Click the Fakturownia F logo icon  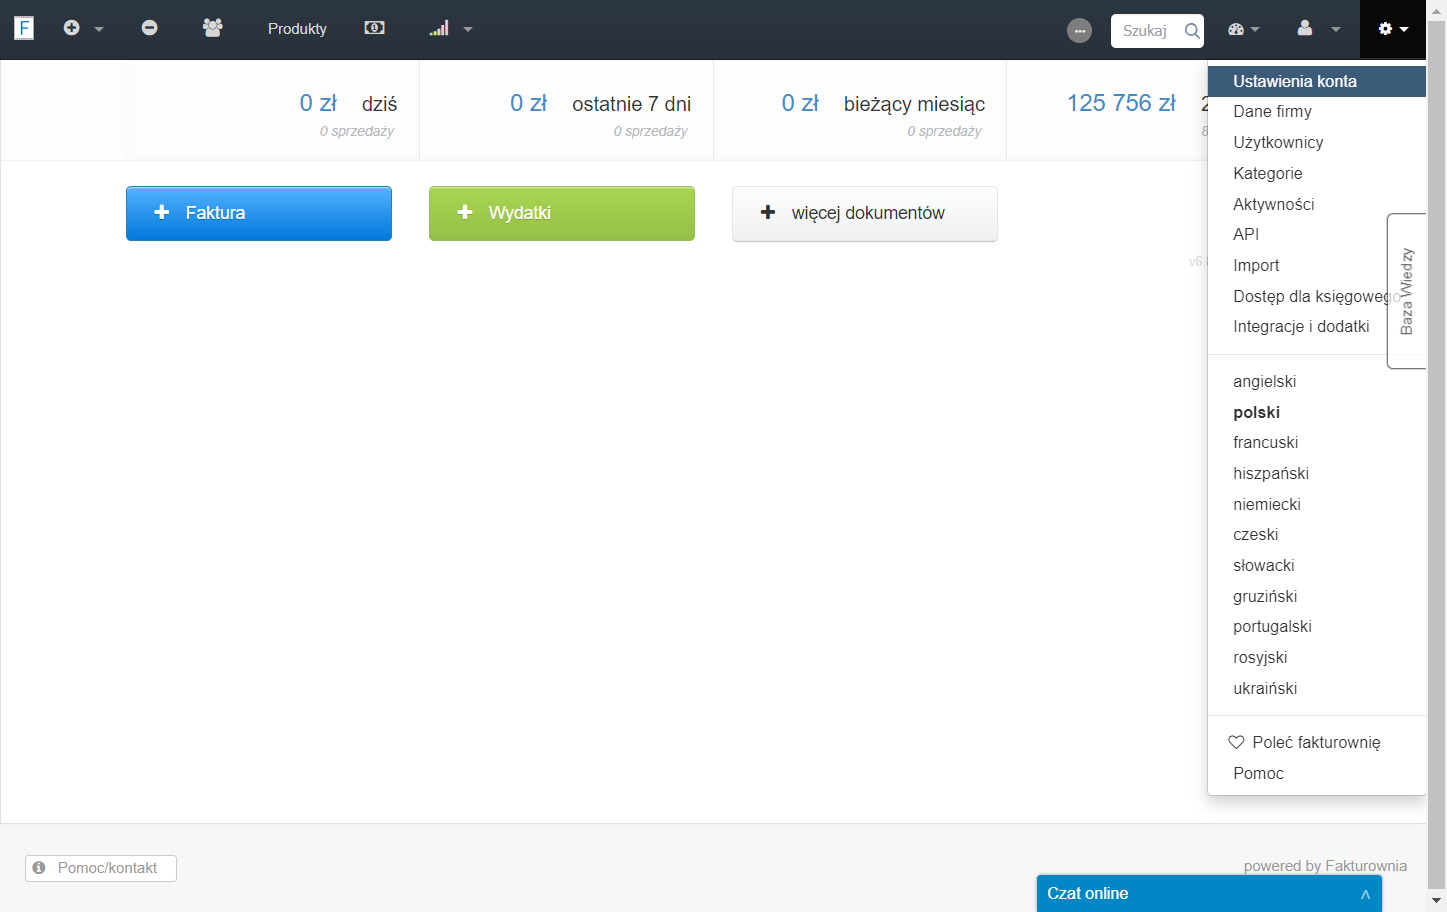pyautogui.click(x=24, y=28)
